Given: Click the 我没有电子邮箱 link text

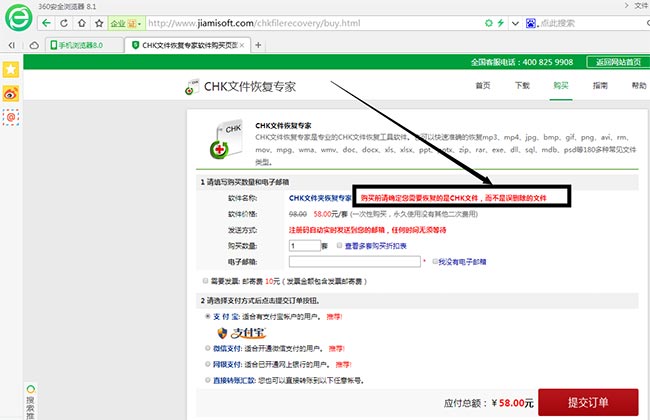Looking at the screenshot, I should (x=463, y=262).
